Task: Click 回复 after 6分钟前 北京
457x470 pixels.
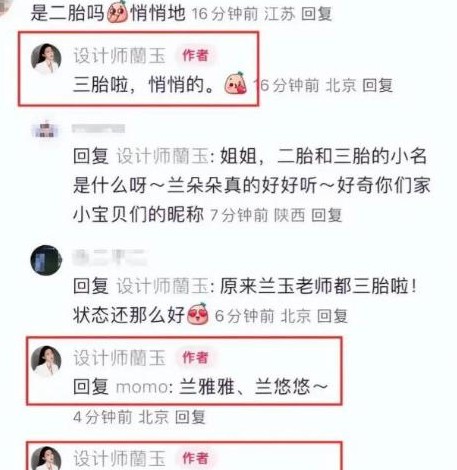Action: coord(332,316)
